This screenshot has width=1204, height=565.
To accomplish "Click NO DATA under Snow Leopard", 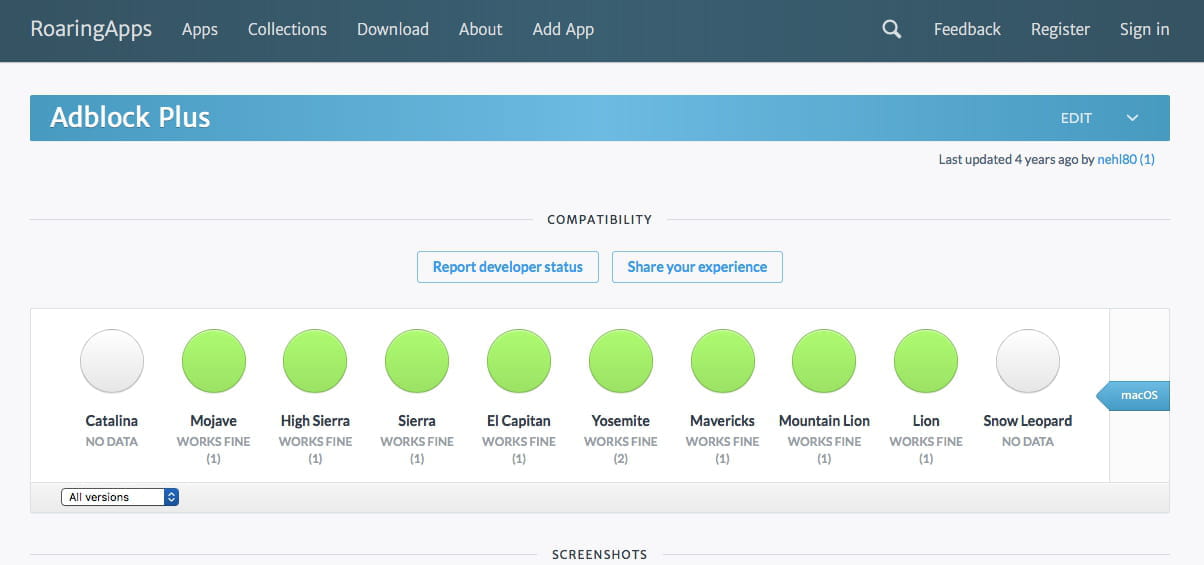I will [1028, 441].
